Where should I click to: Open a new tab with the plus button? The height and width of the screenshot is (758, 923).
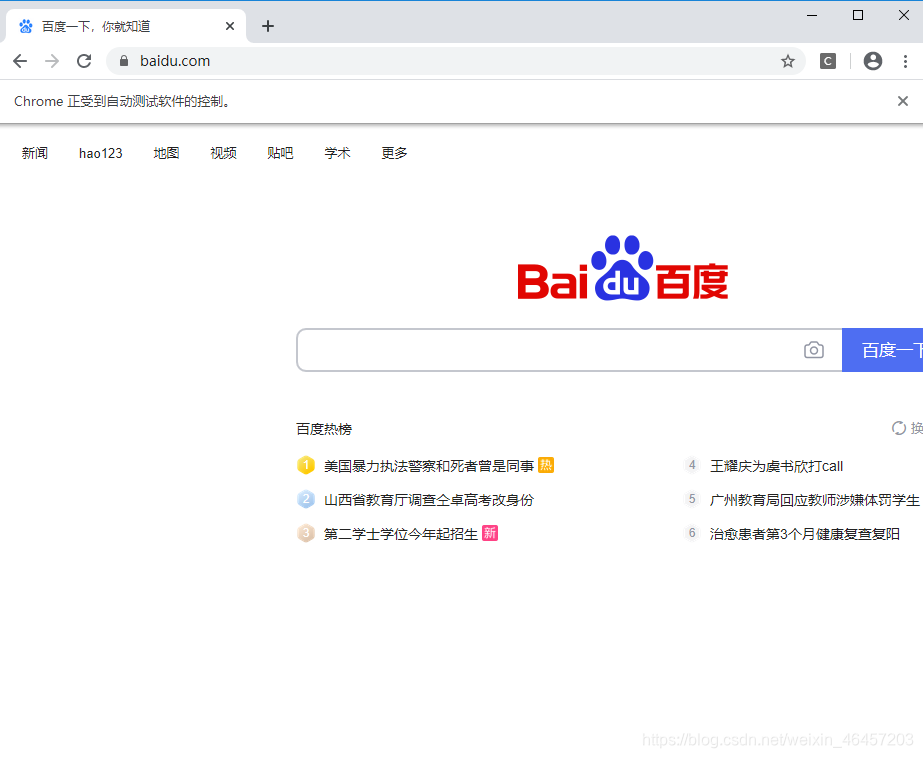click(x=268, y=26)
